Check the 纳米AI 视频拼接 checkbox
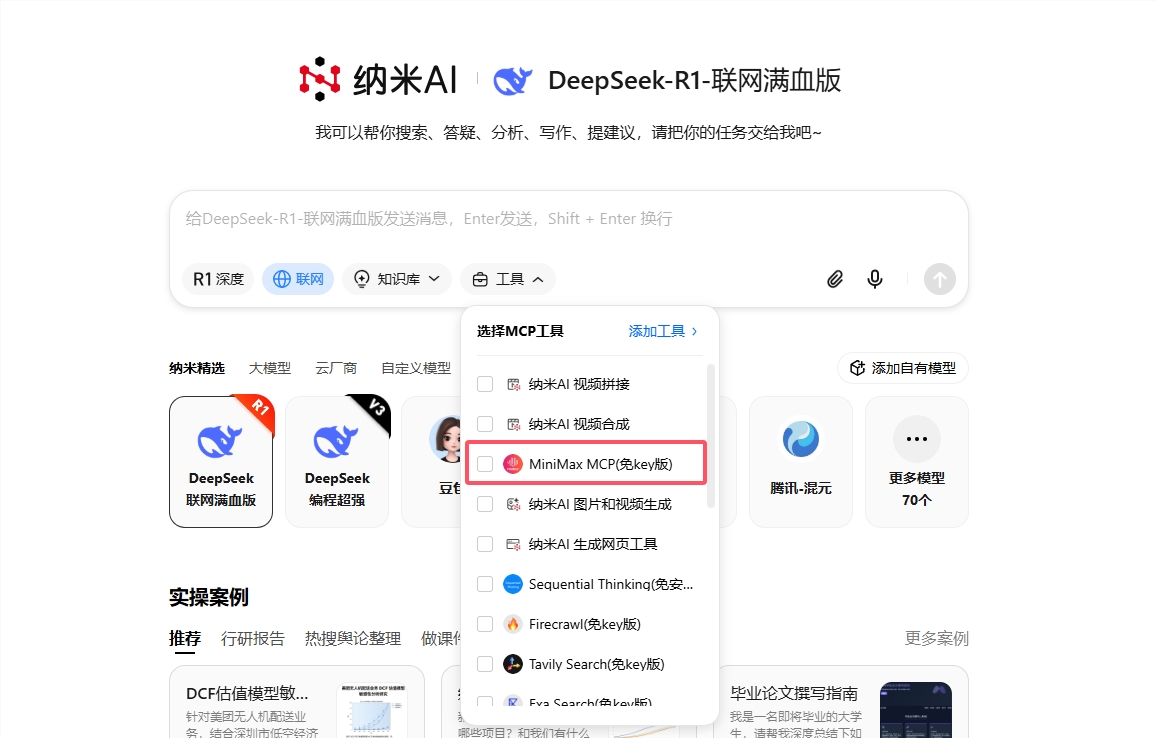 485,384
